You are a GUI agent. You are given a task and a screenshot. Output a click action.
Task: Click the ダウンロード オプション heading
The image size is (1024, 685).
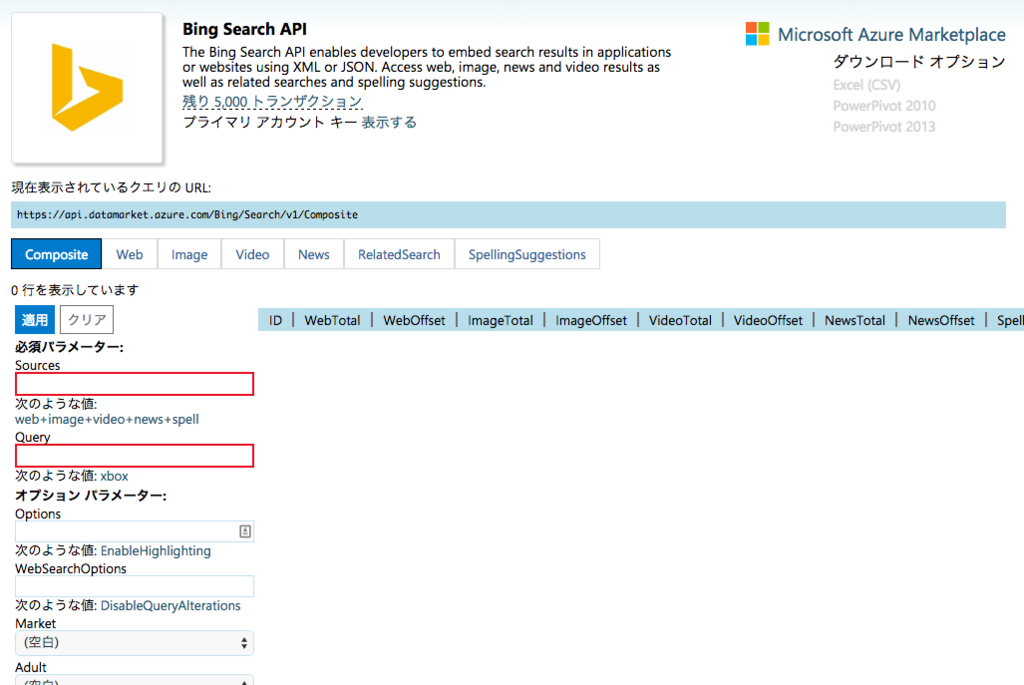click(x=919, y=62)
